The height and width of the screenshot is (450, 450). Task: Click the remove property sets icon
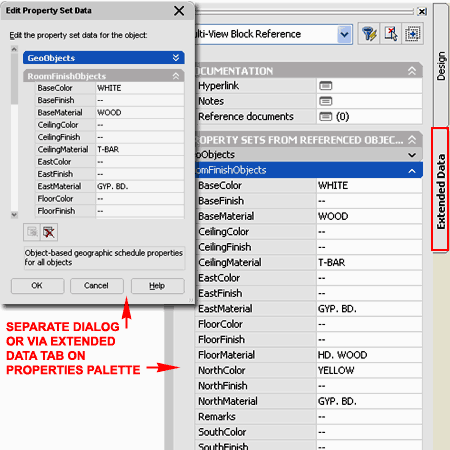pos(49,232)
